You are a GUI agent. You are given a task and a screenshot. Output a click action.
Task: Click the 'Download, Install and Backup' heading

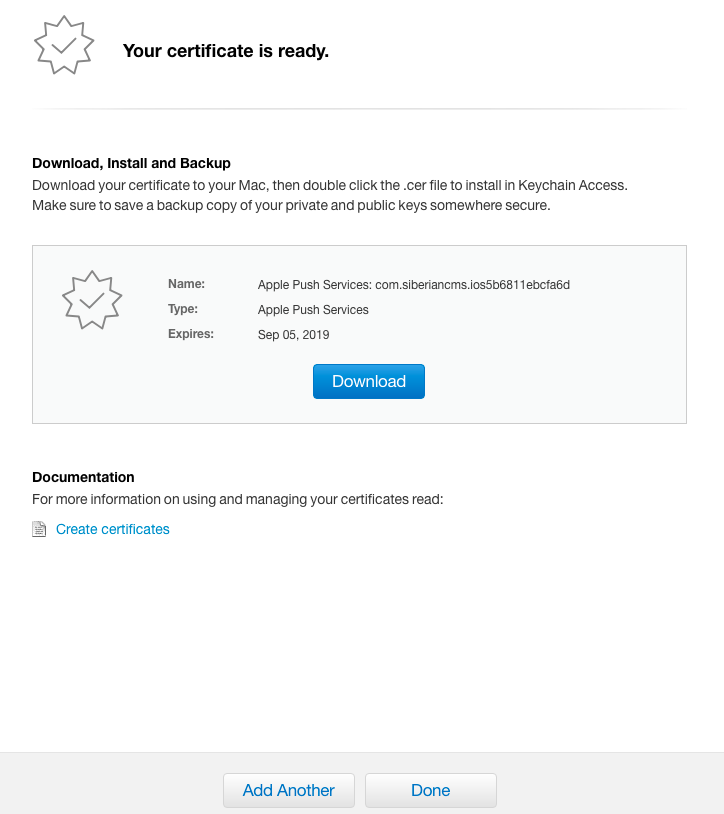pos(131,163)
